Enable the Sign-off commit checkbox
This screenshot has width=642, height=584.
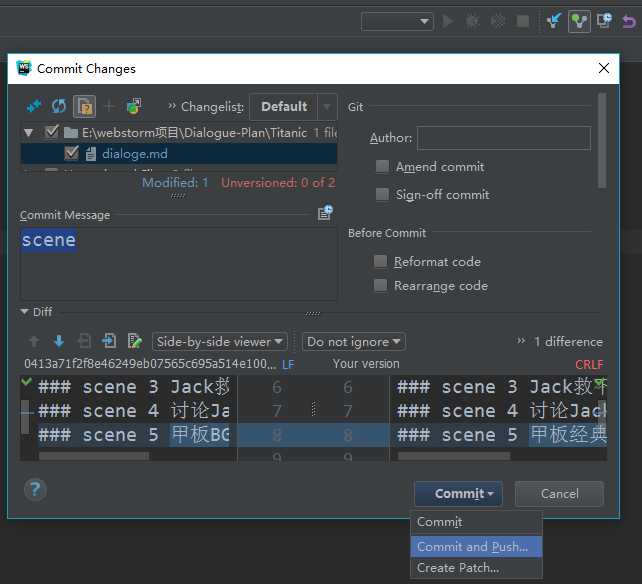[x=382, y=194]
